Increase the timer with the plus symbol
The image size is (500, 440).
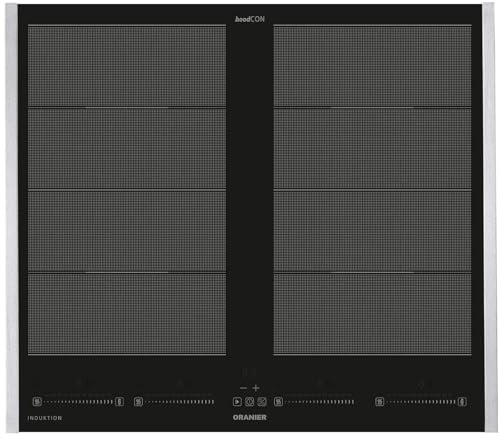click(256, 388)
